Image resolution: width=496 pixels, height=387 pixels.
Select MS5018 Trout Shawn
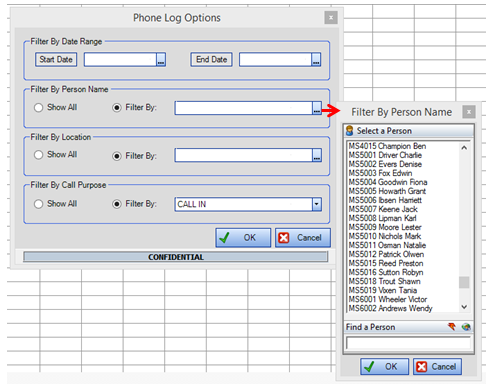point(384,281)
